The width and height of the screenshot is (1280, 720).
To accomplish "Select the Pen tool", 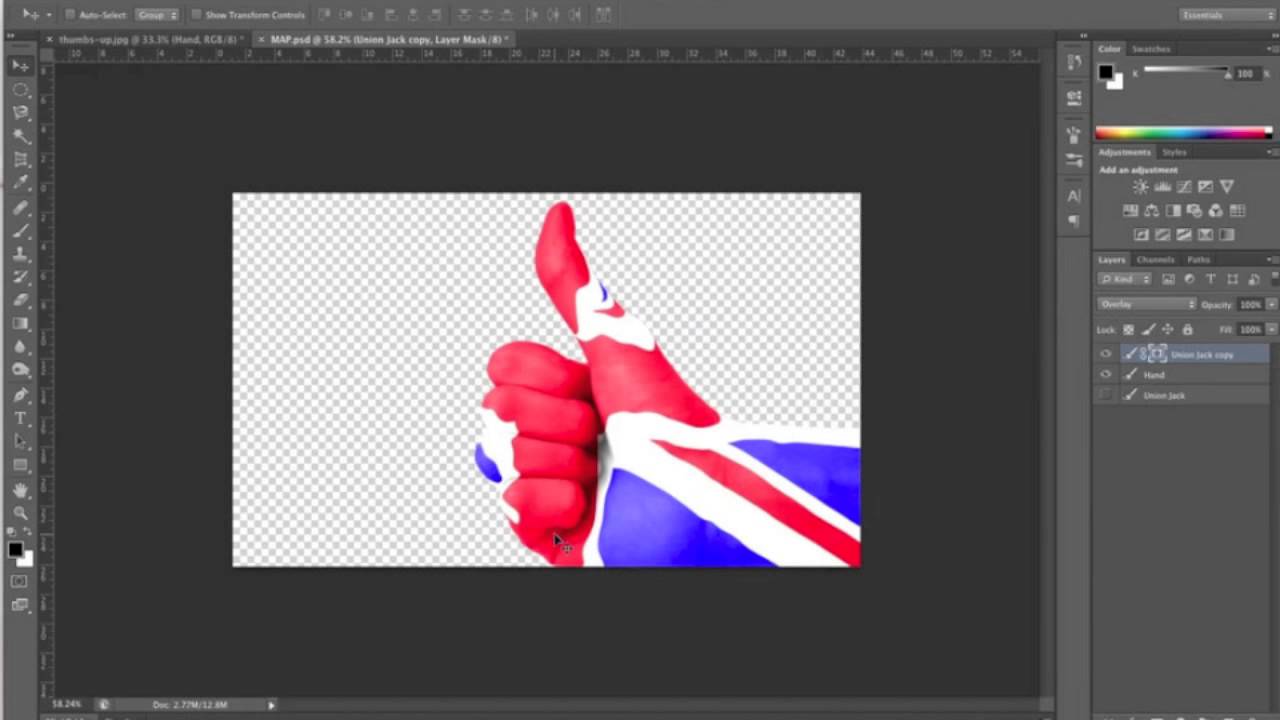I will pos(20,395).
